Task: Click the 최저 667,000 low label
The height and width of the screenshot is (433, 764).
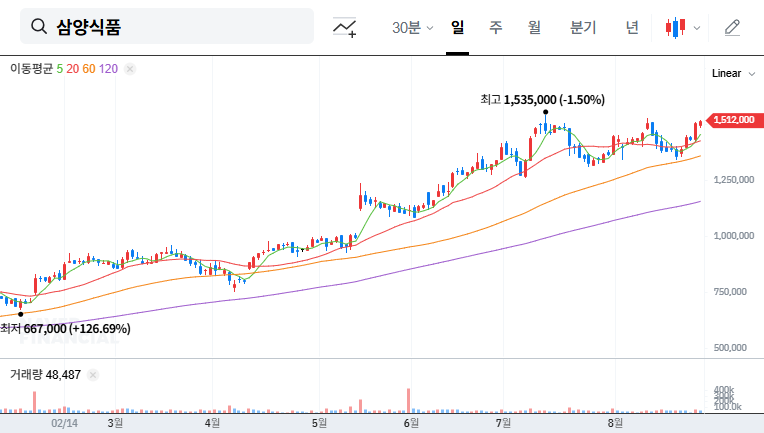Action: 65,329
